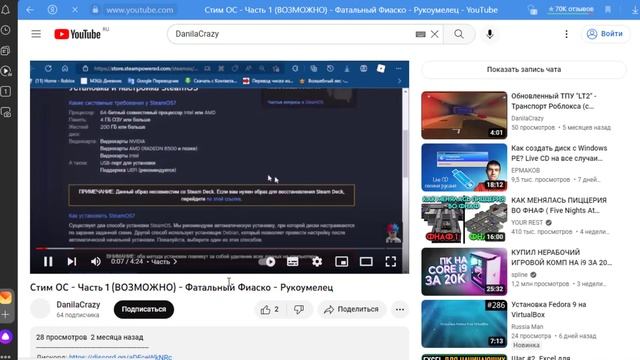
Task: Open КУПИЛ НЕРАБОЧИЙ ИГРОВОЙ КОМП video title
Action: coord(561,258)
